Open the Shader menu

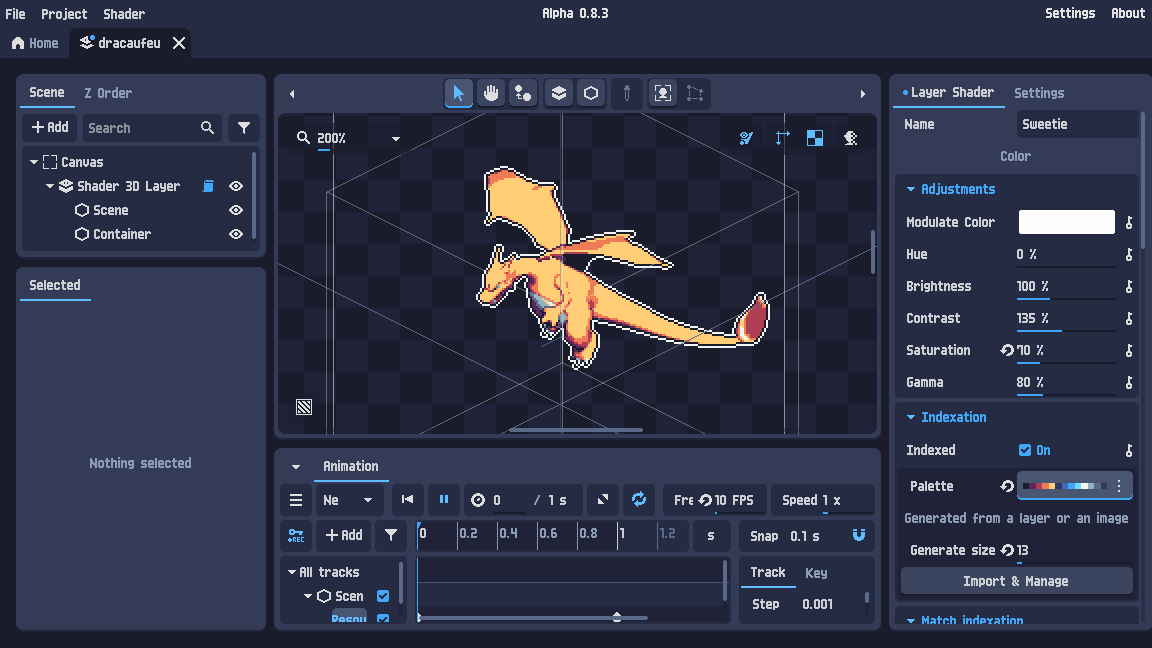pos(123,14)
